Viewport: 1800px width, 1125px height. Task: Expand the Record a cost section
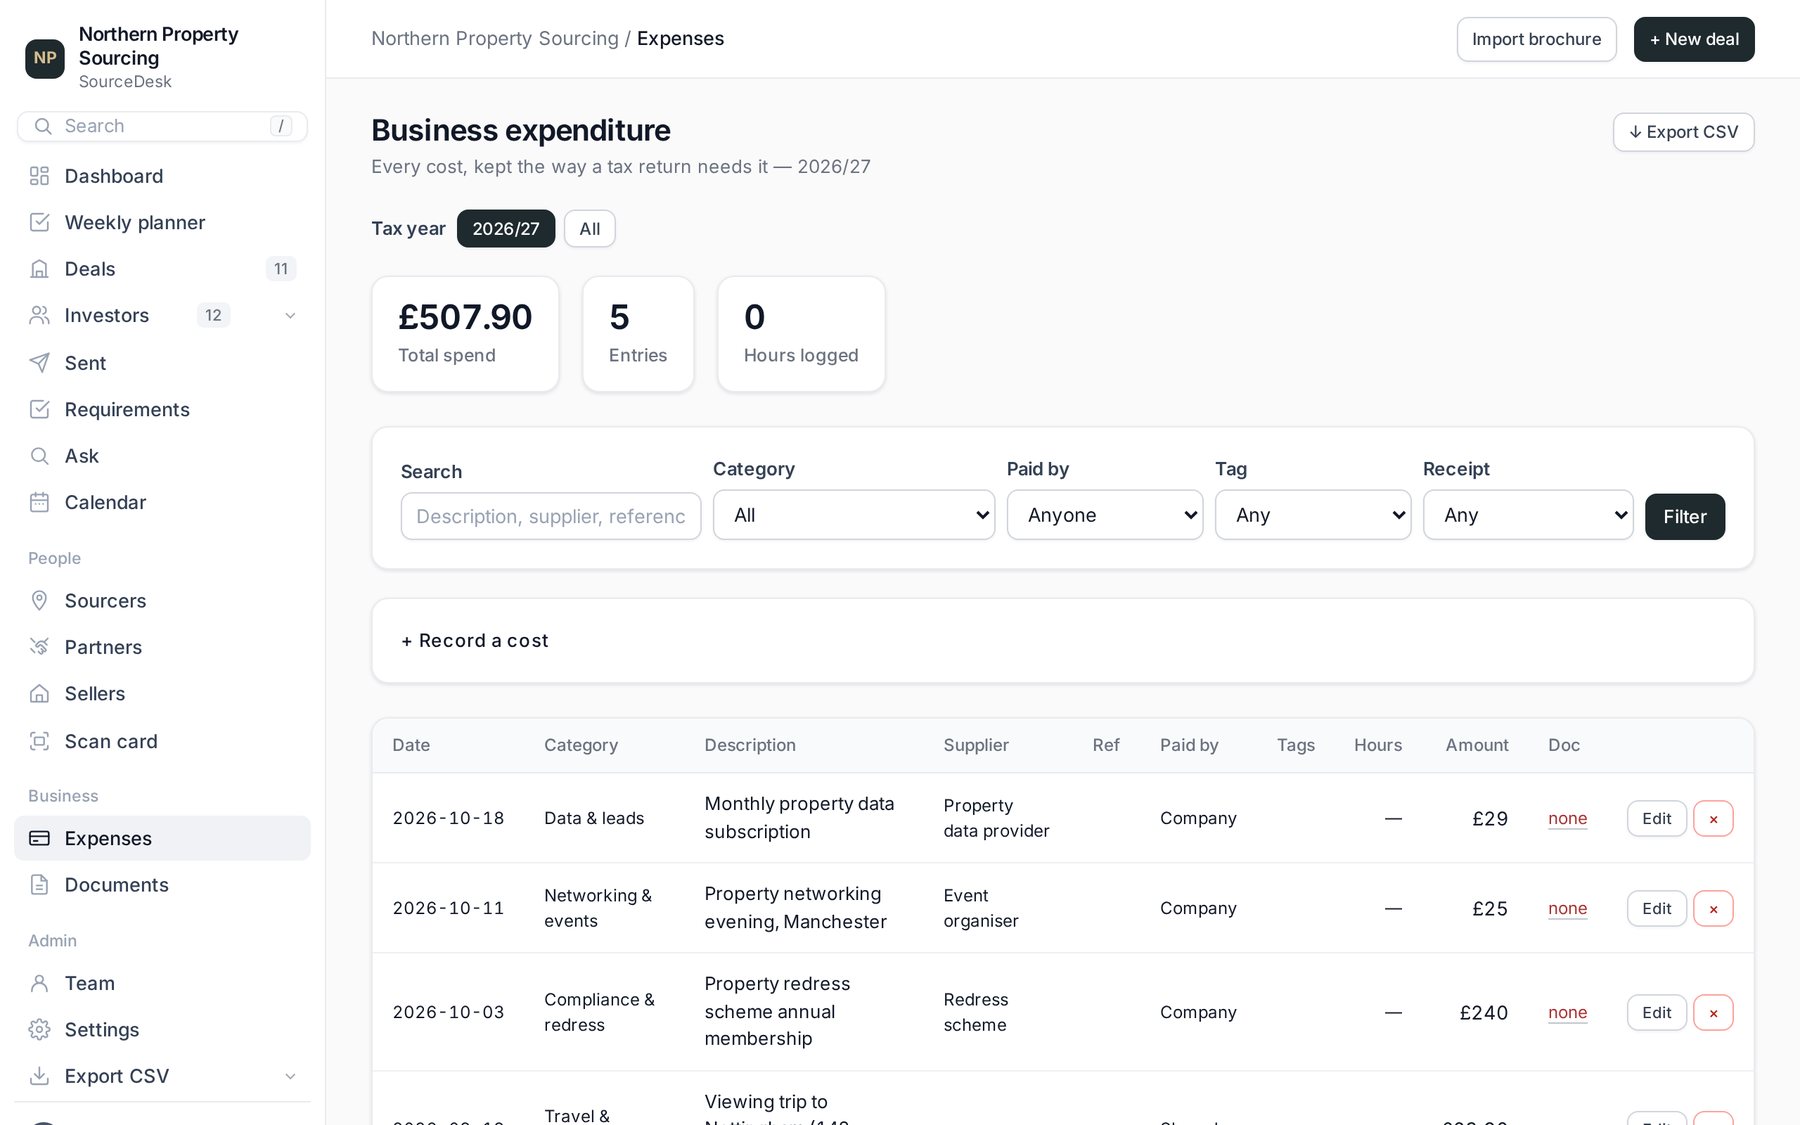pyautogui.click(x=475, y=641)
